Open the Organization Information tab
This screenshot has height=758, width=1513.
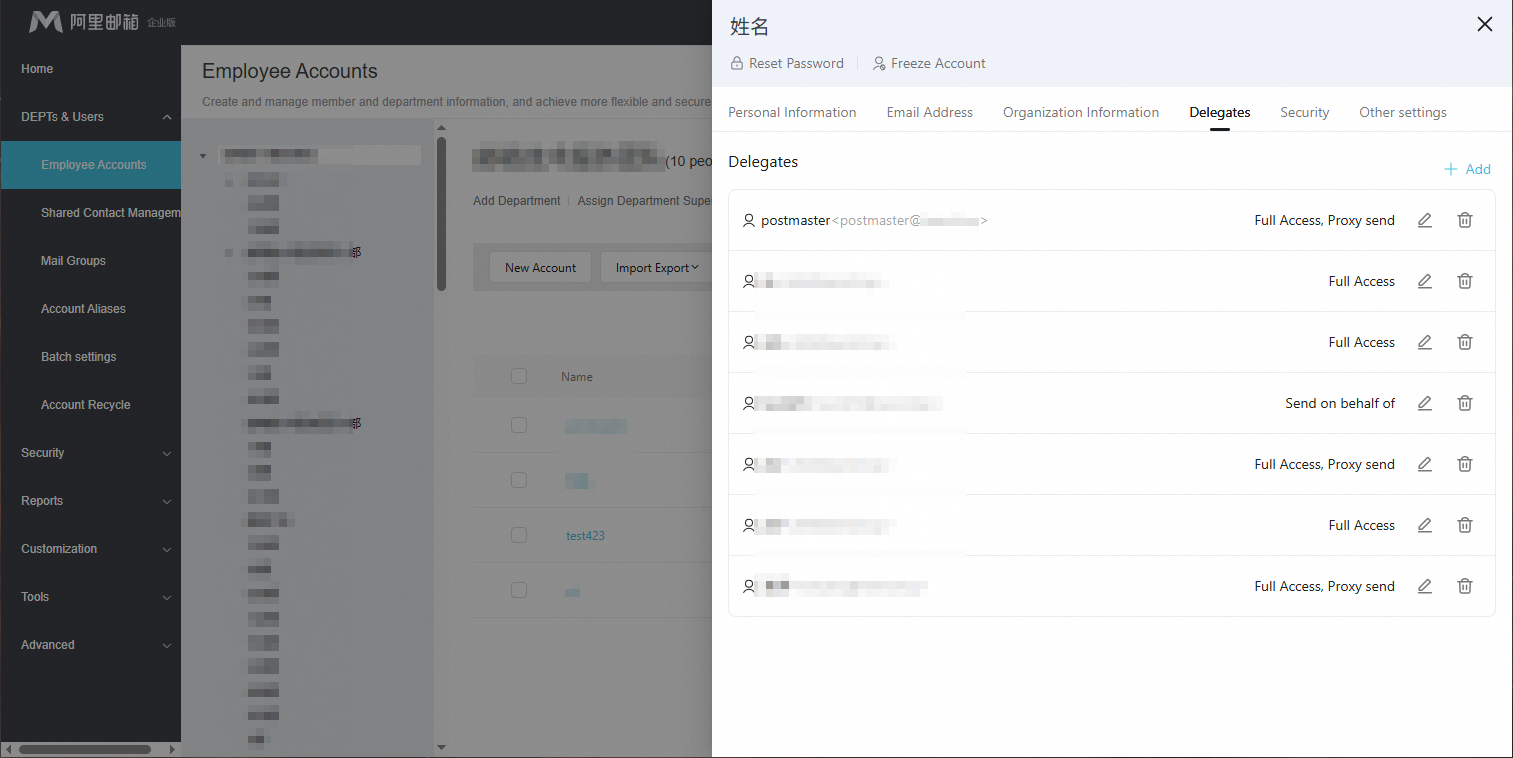[x=1081, y=112]
